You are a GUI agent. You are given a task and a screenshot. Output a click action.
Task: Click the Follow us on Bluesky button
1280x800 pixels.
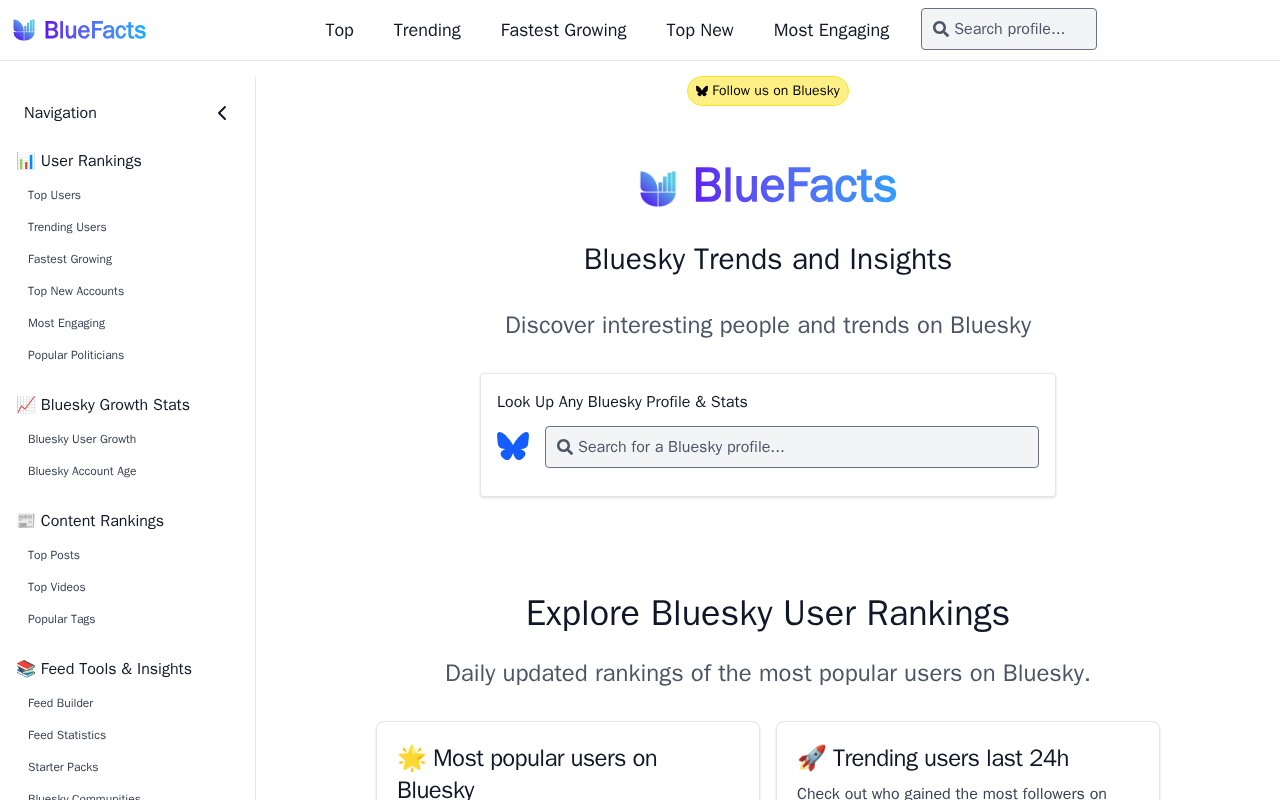point(768,91)
